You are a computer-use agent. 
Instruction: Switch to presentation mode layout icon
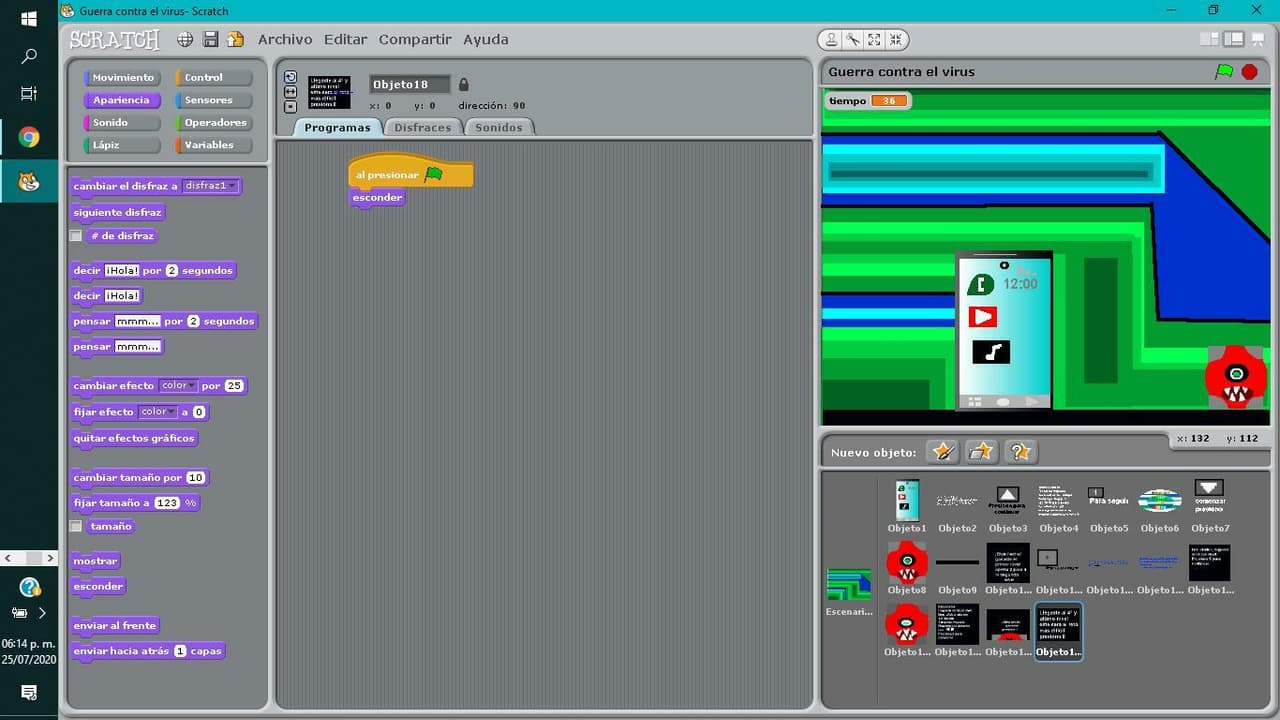[x=1256, y=39]
